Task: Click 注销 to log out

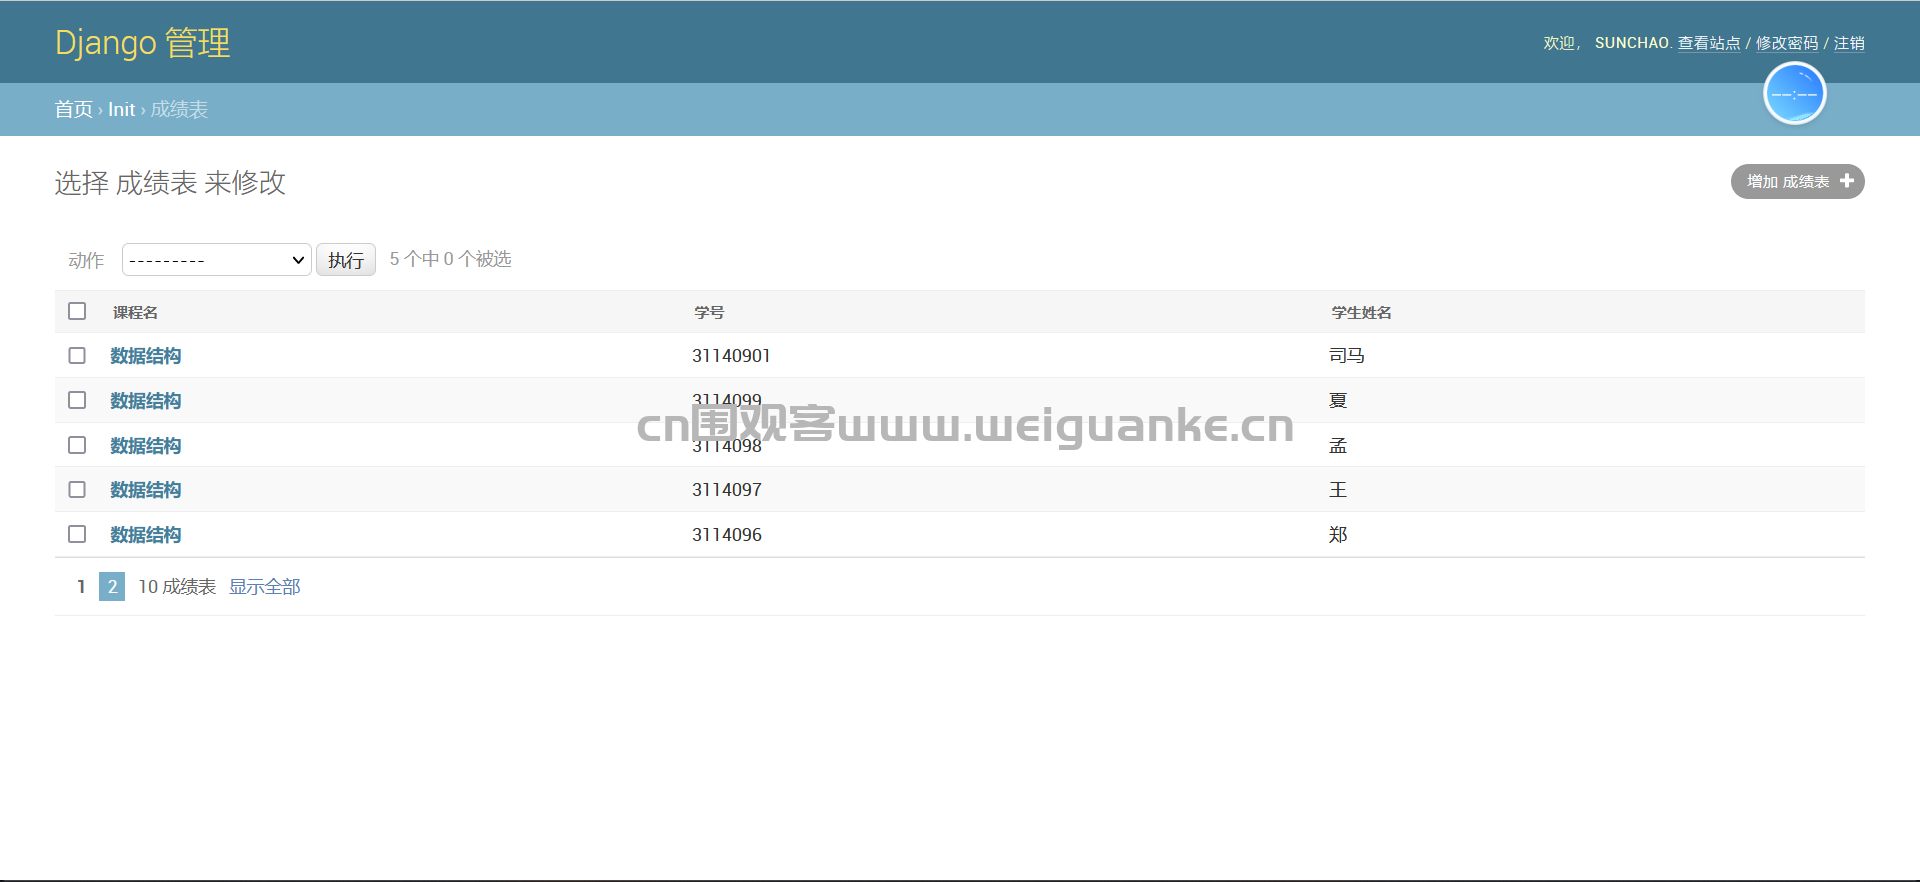Action: 1848,43
